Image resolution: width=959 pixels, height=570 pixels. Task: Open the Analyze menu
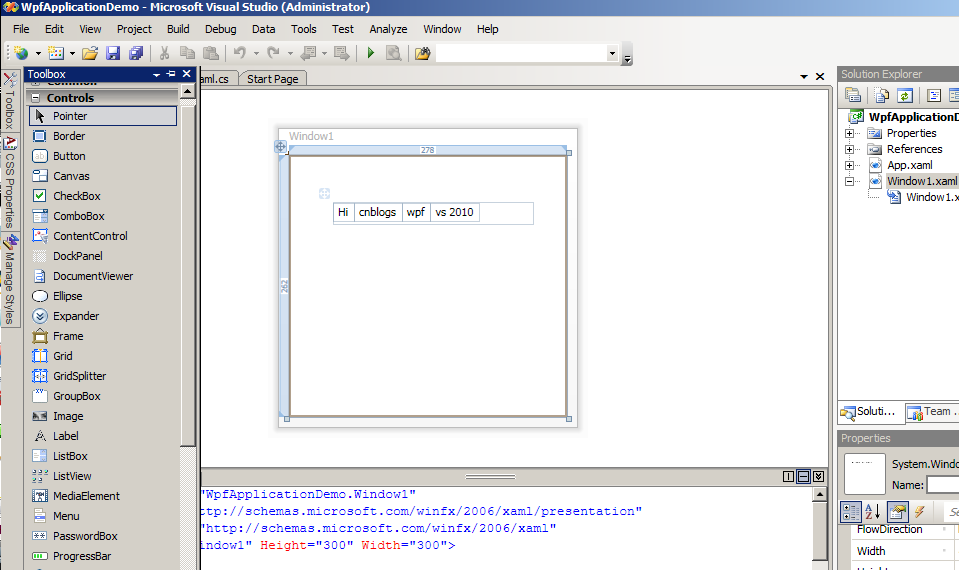pos(388,29)
